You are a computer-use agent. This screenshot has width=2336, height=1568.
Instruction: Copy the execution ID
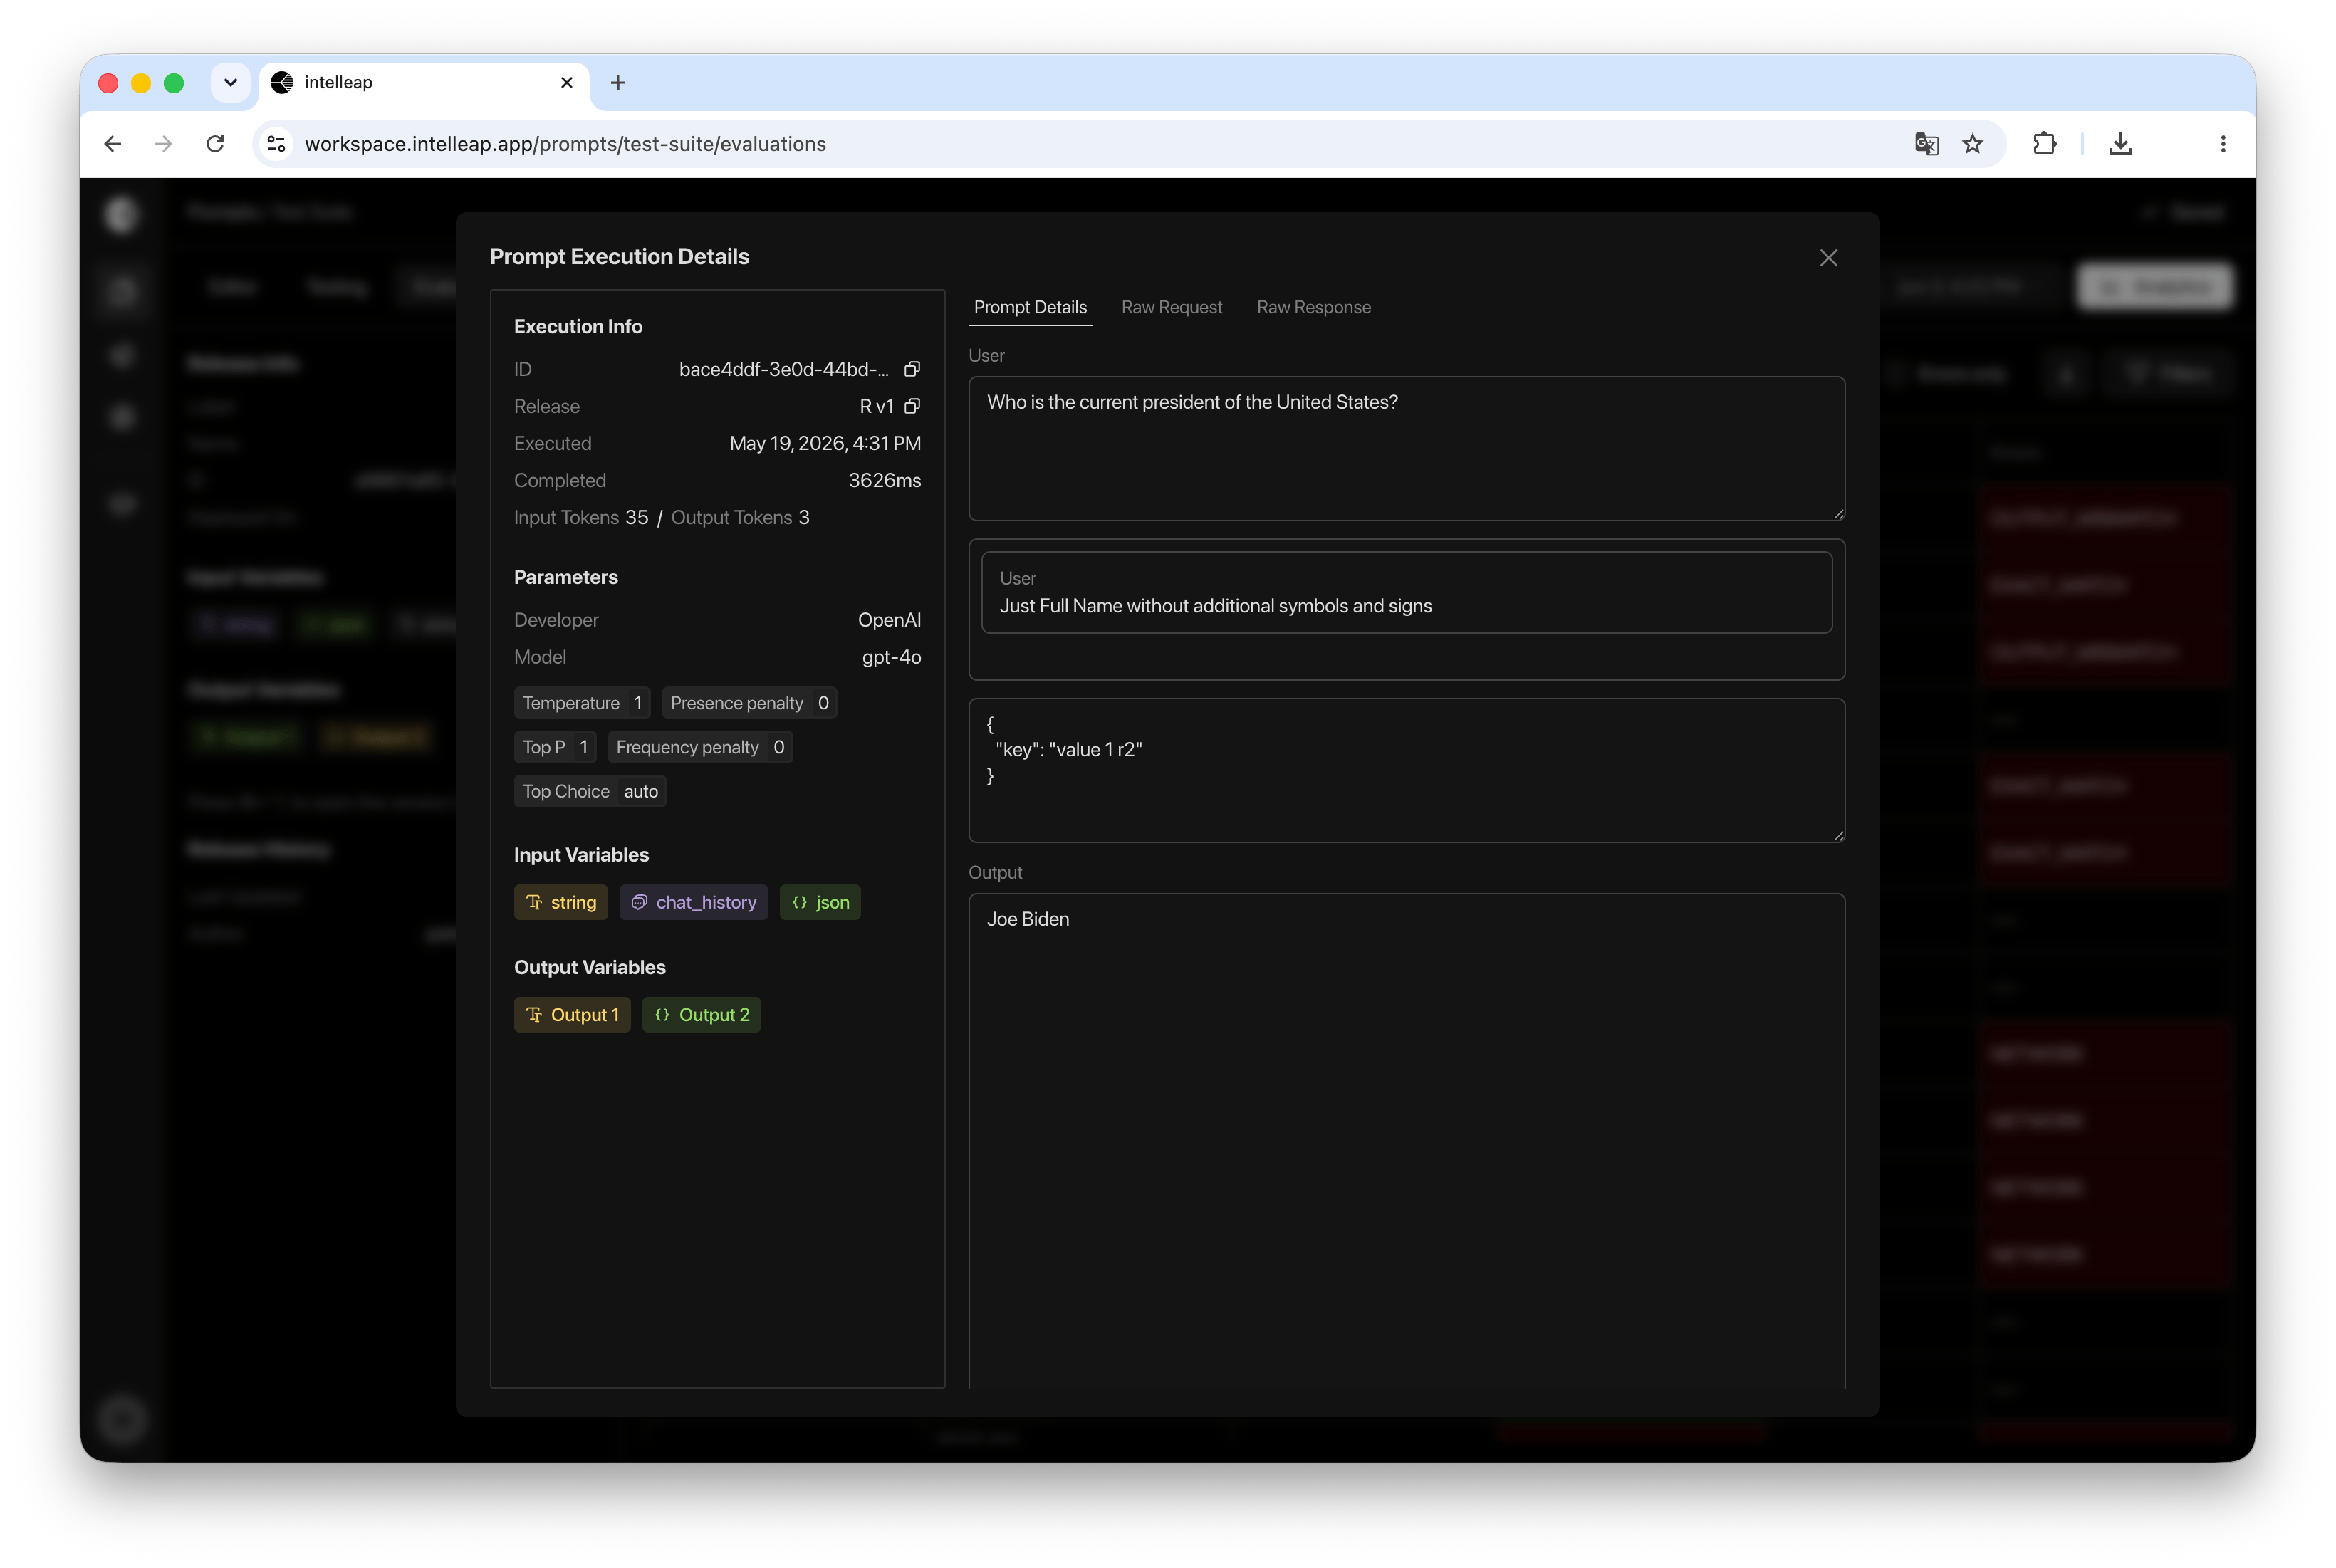[x=912, y=369]
